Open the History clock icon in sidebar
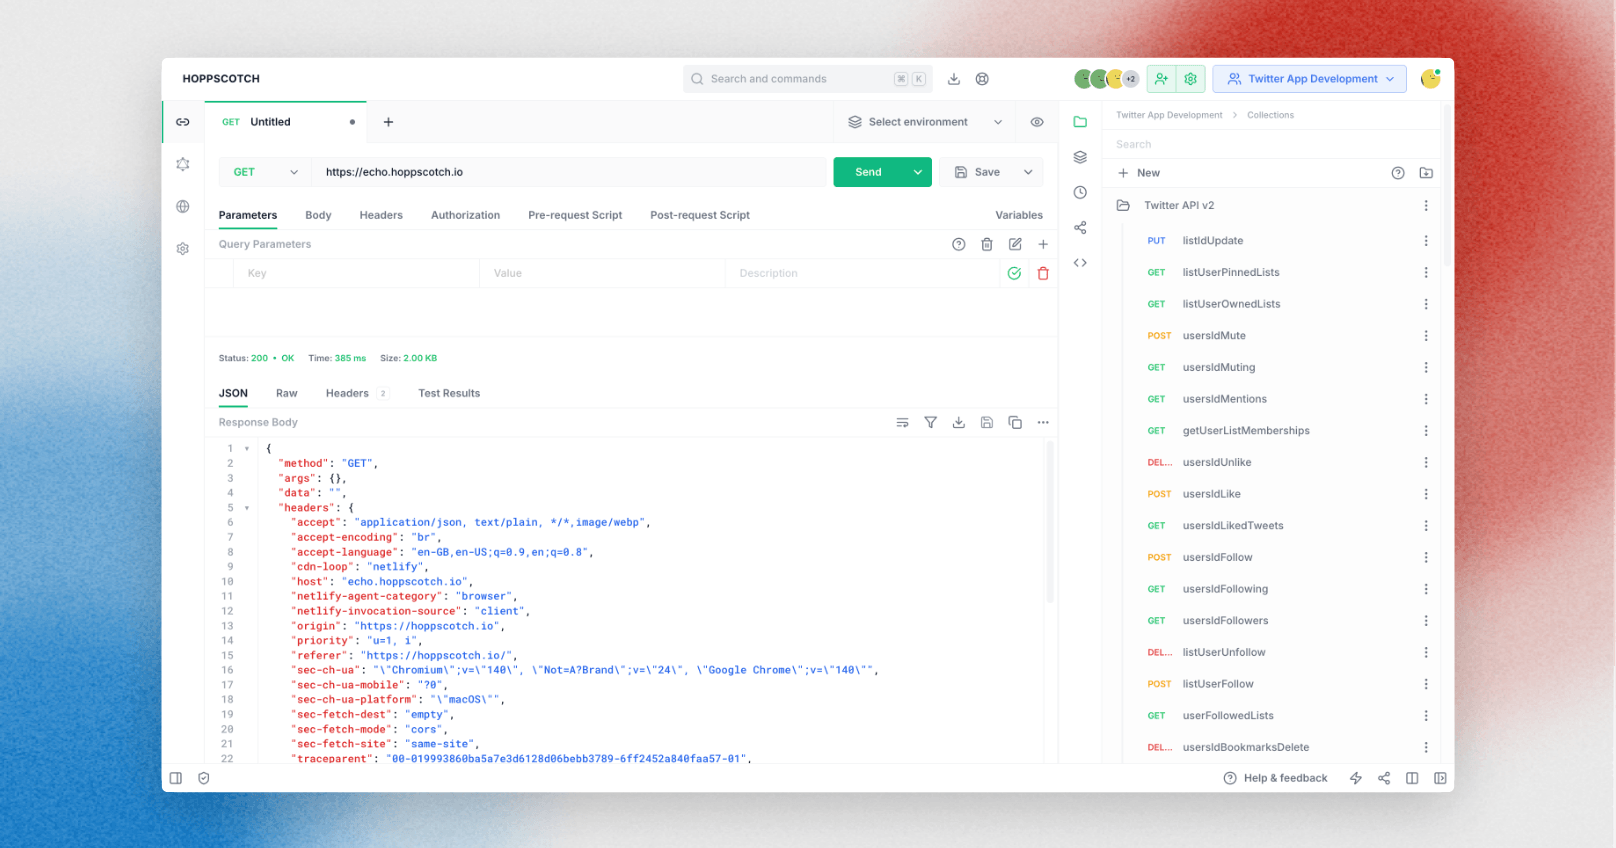The width and height of the screenshot is (1616, 848). coord(1080,193)
